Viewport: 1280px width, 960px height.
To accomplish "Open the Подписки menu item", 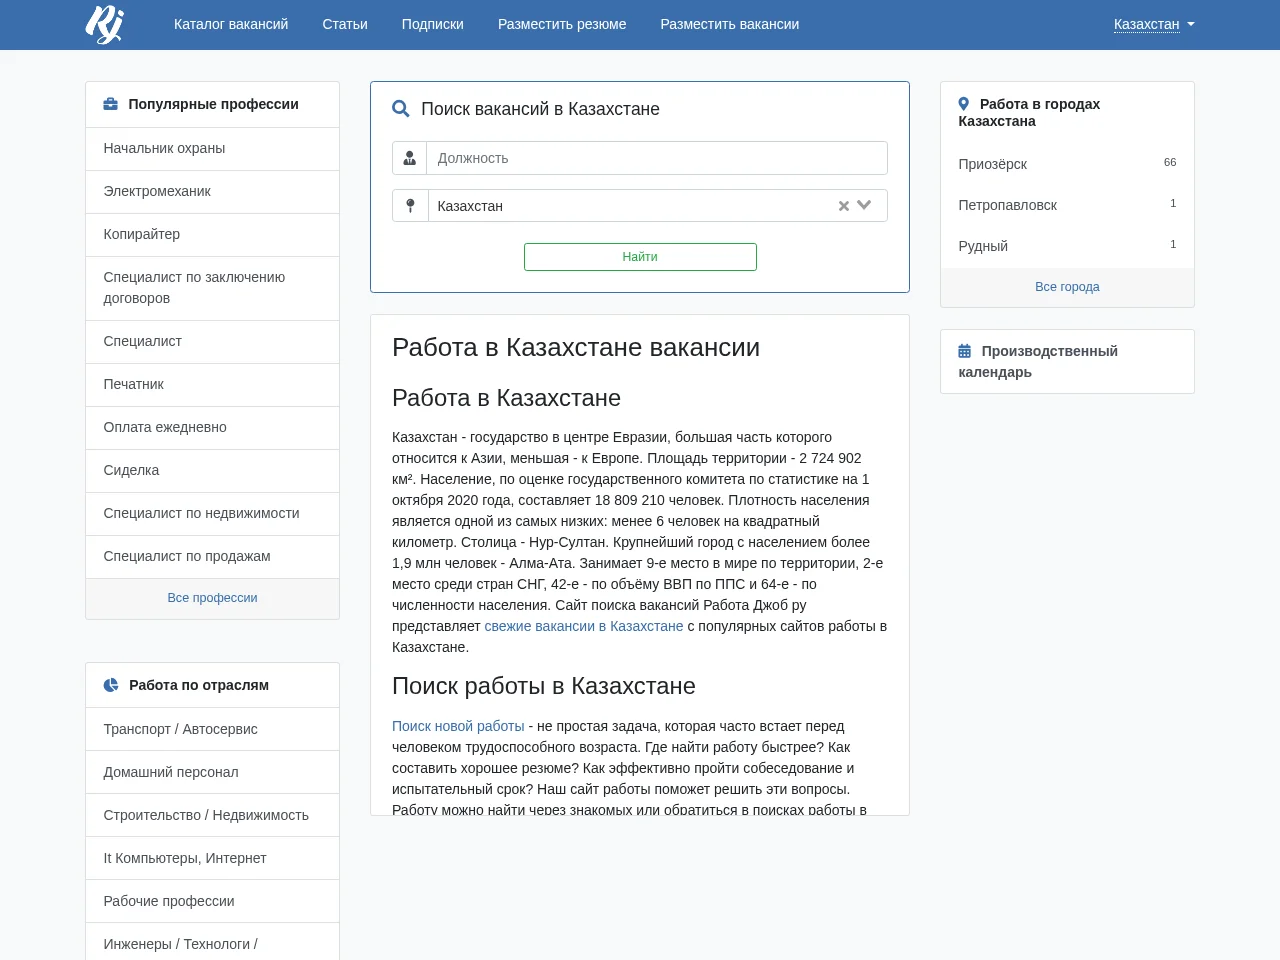I will pos(433,24).
